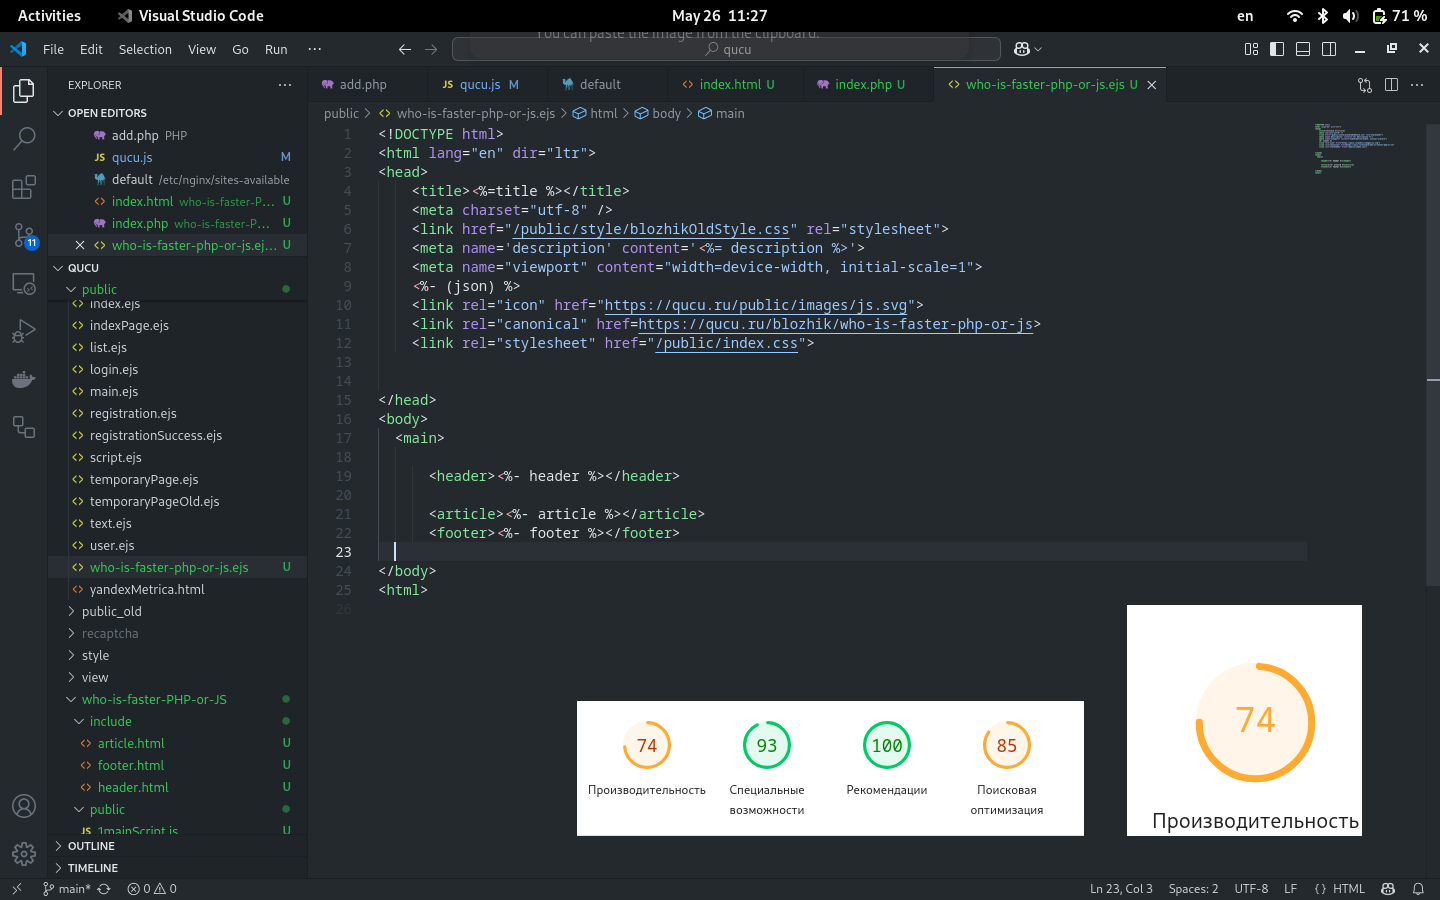Image resolution: width=1440 pixels, height=900 pixels.
Task: Open notifications bell in status bar
Action: click(x=1418, y=889)
